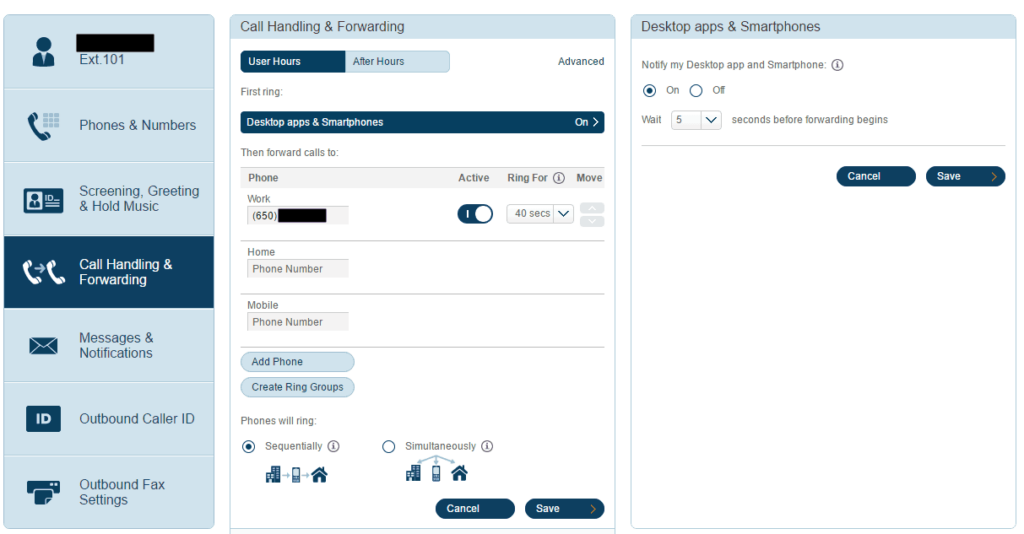Click the Screening, Greeting ID card icon

[x=43, y=200]
